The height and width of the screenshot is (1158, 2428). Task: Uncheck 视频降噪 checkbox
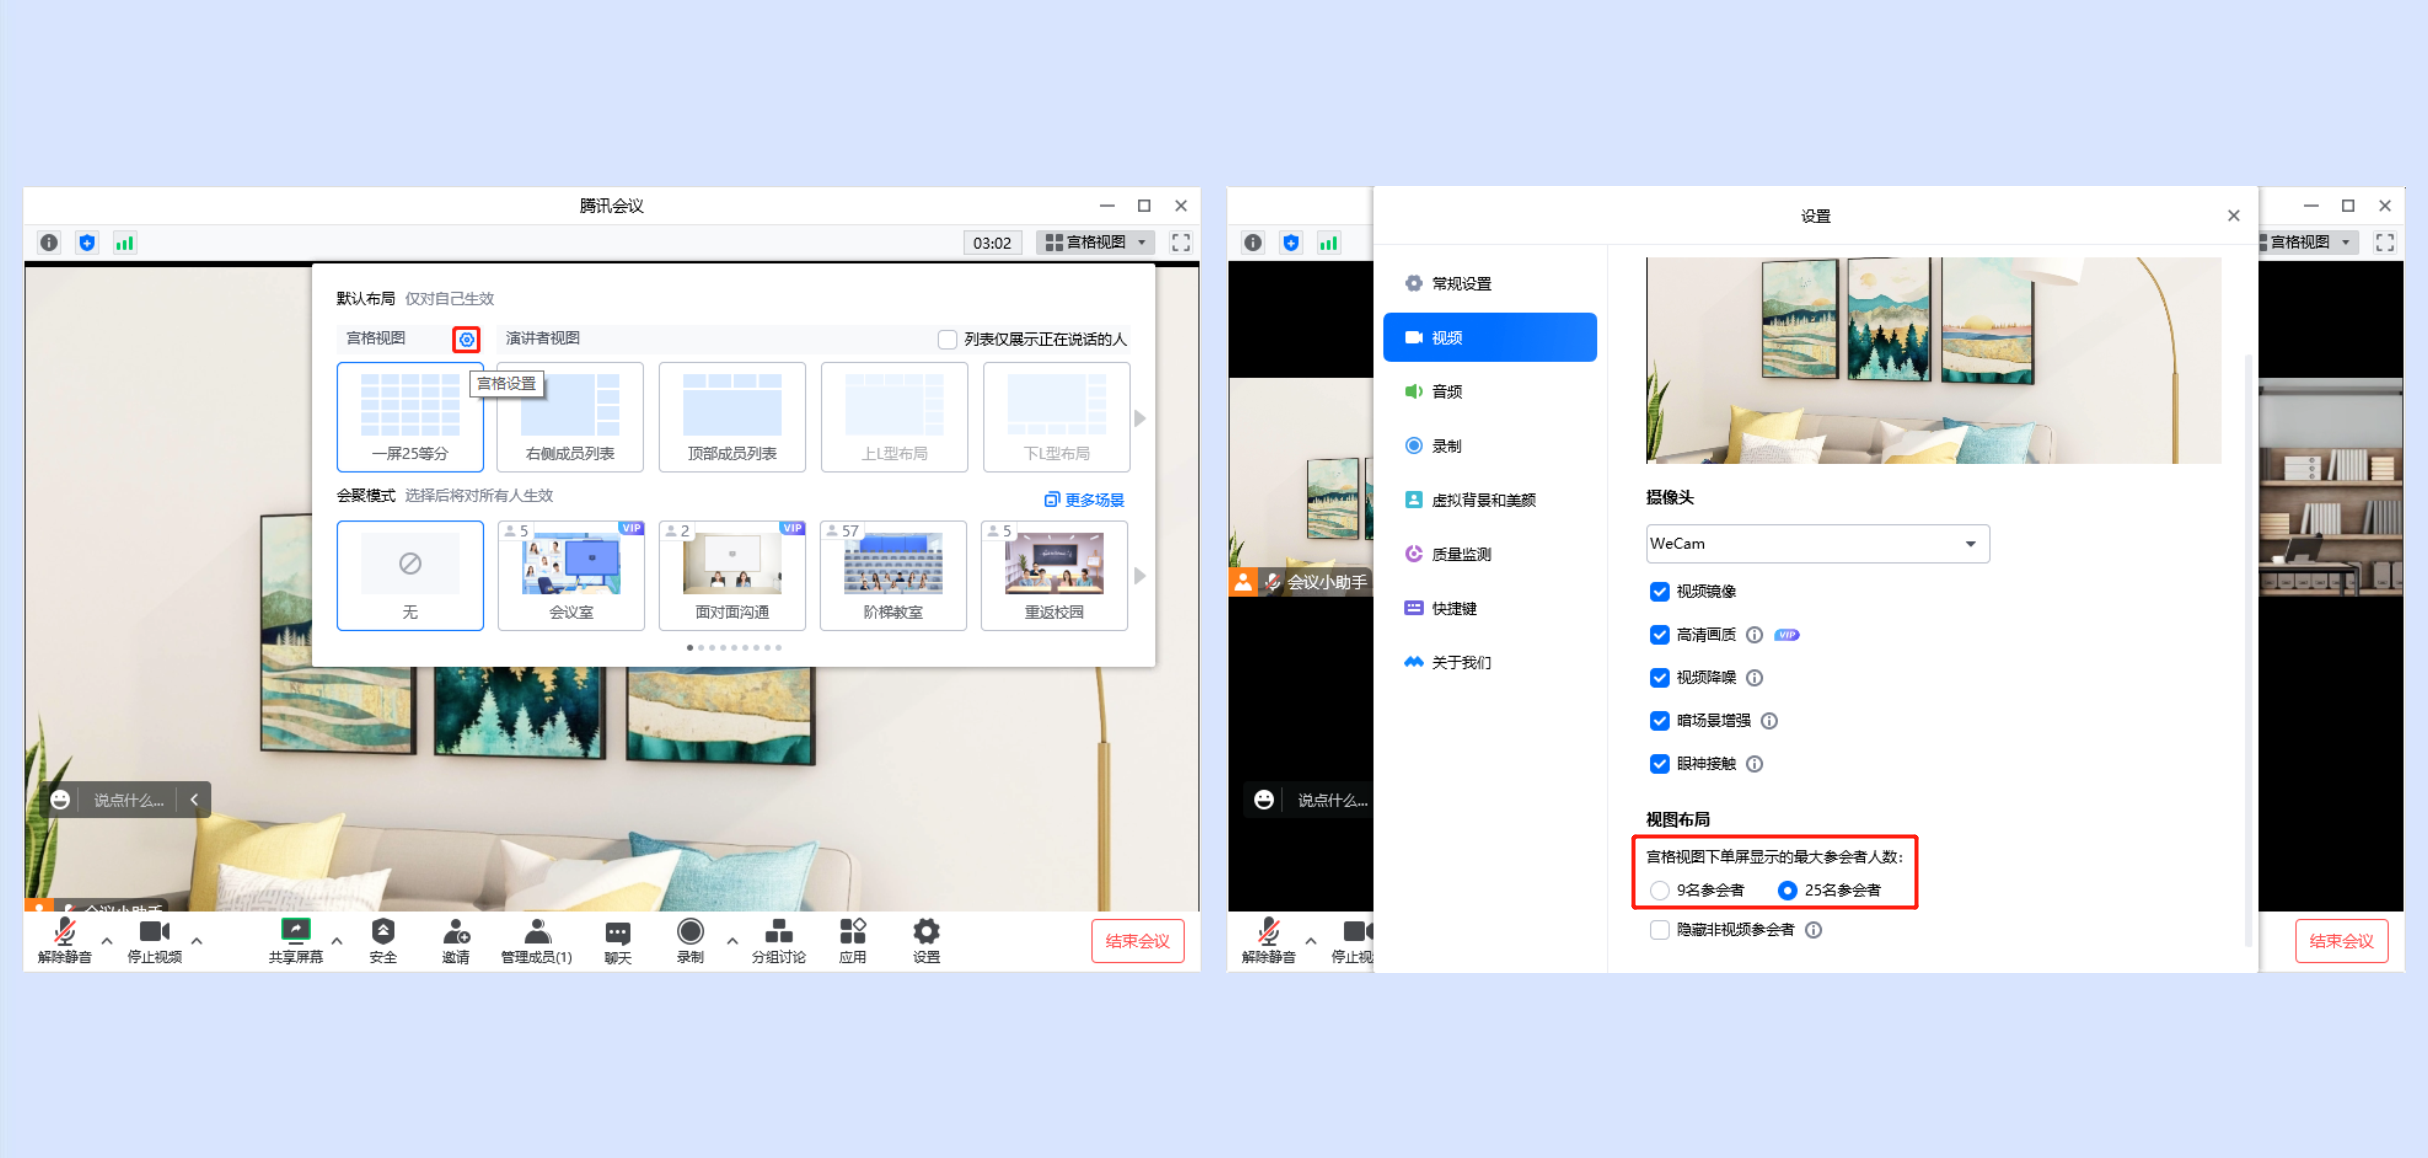(x=1659, y=678)
